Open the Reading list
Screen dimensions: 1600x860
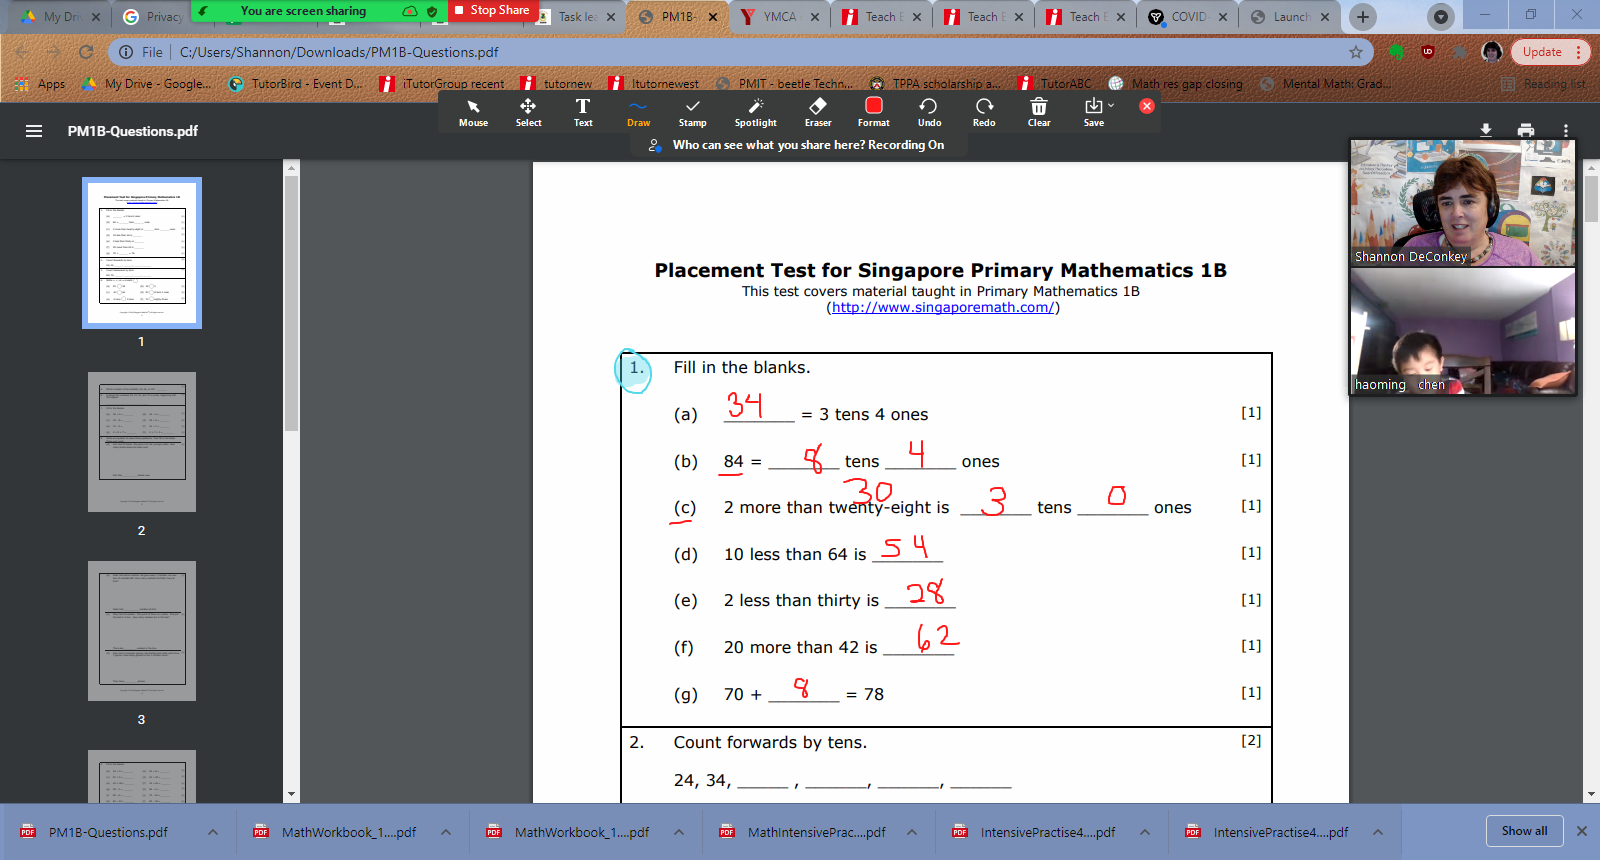click(1544, 84)
